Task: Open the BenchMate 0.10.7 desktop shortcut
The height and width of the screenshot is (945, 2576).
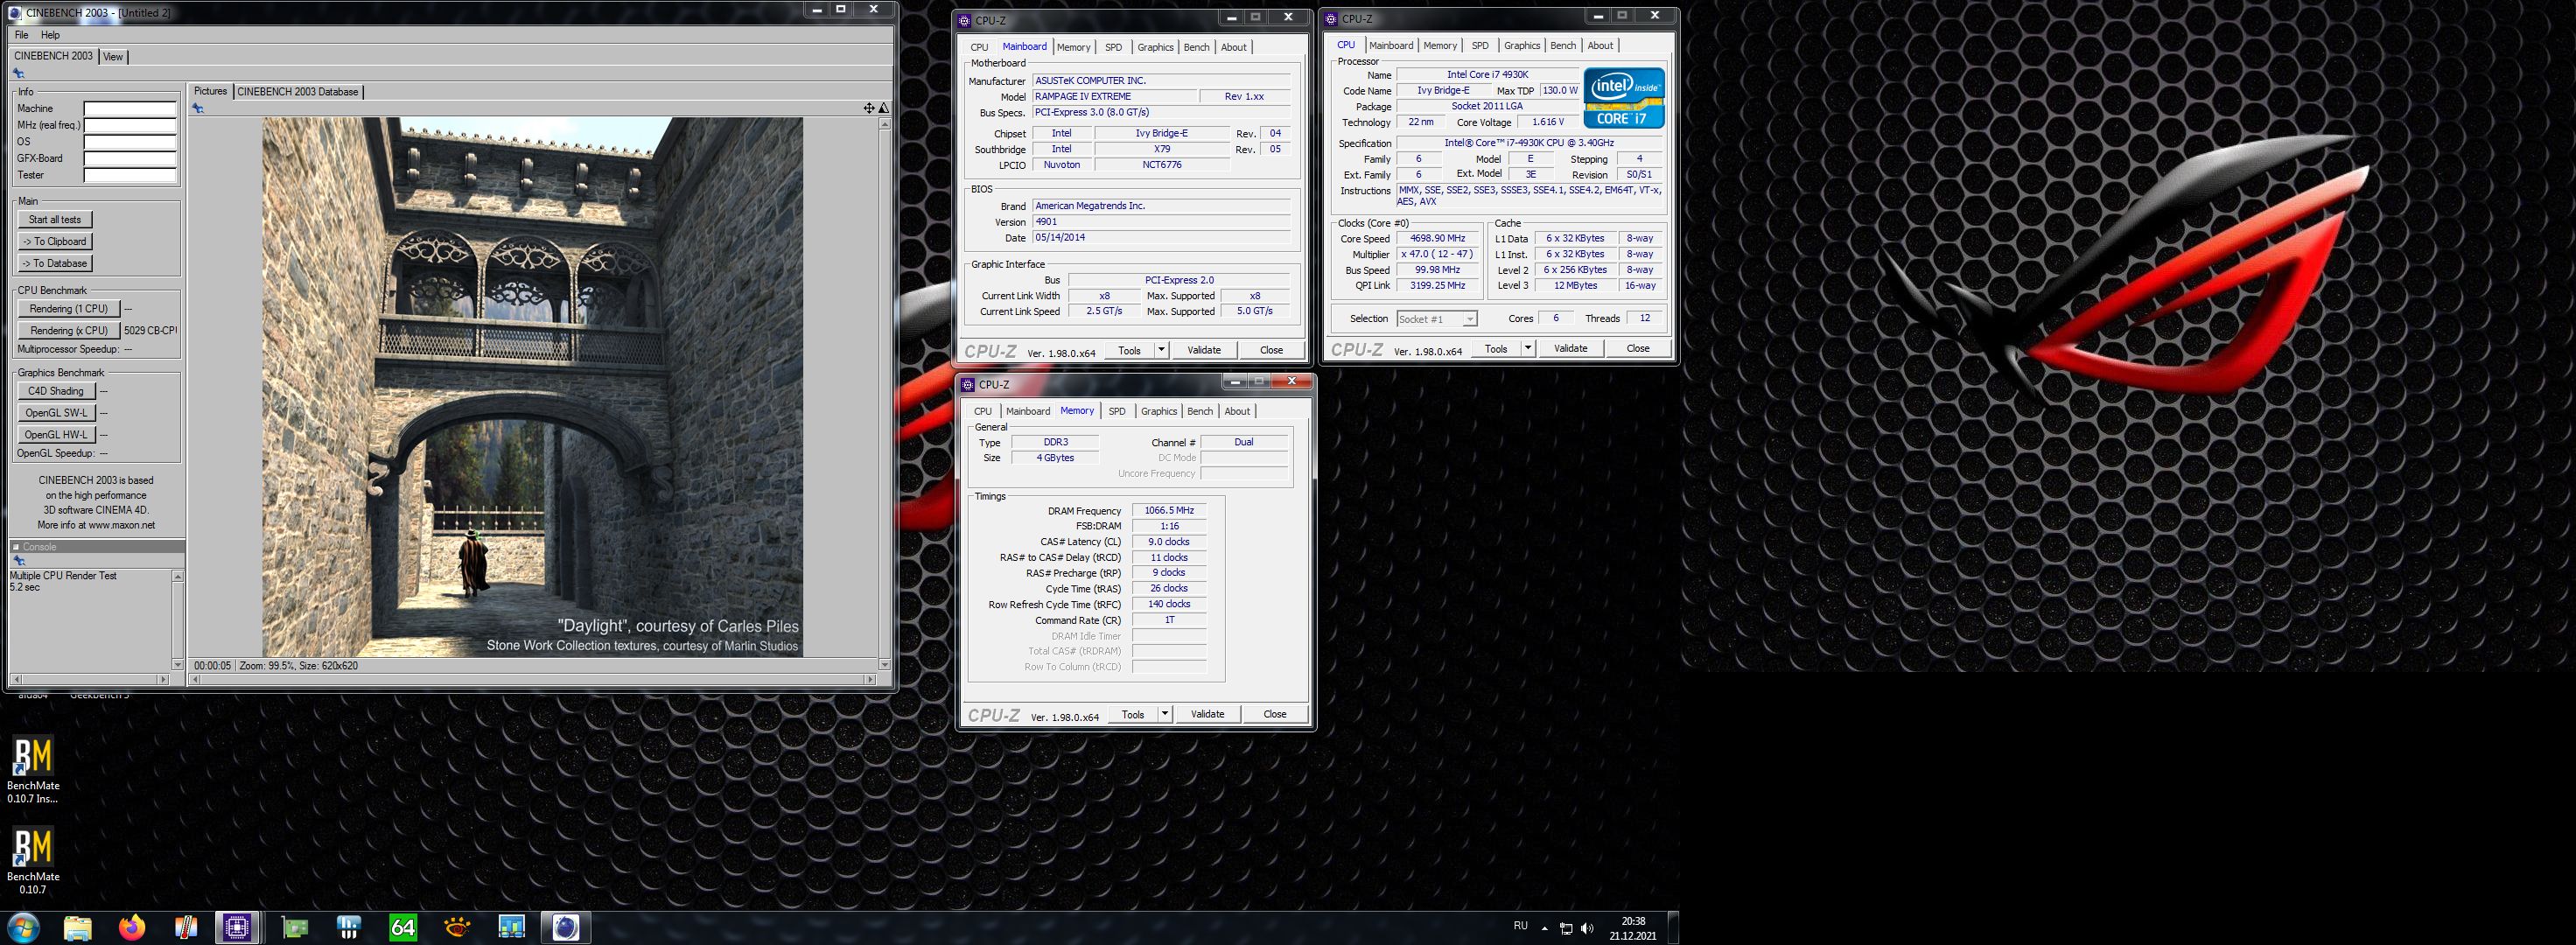Action: coord(33,860)
